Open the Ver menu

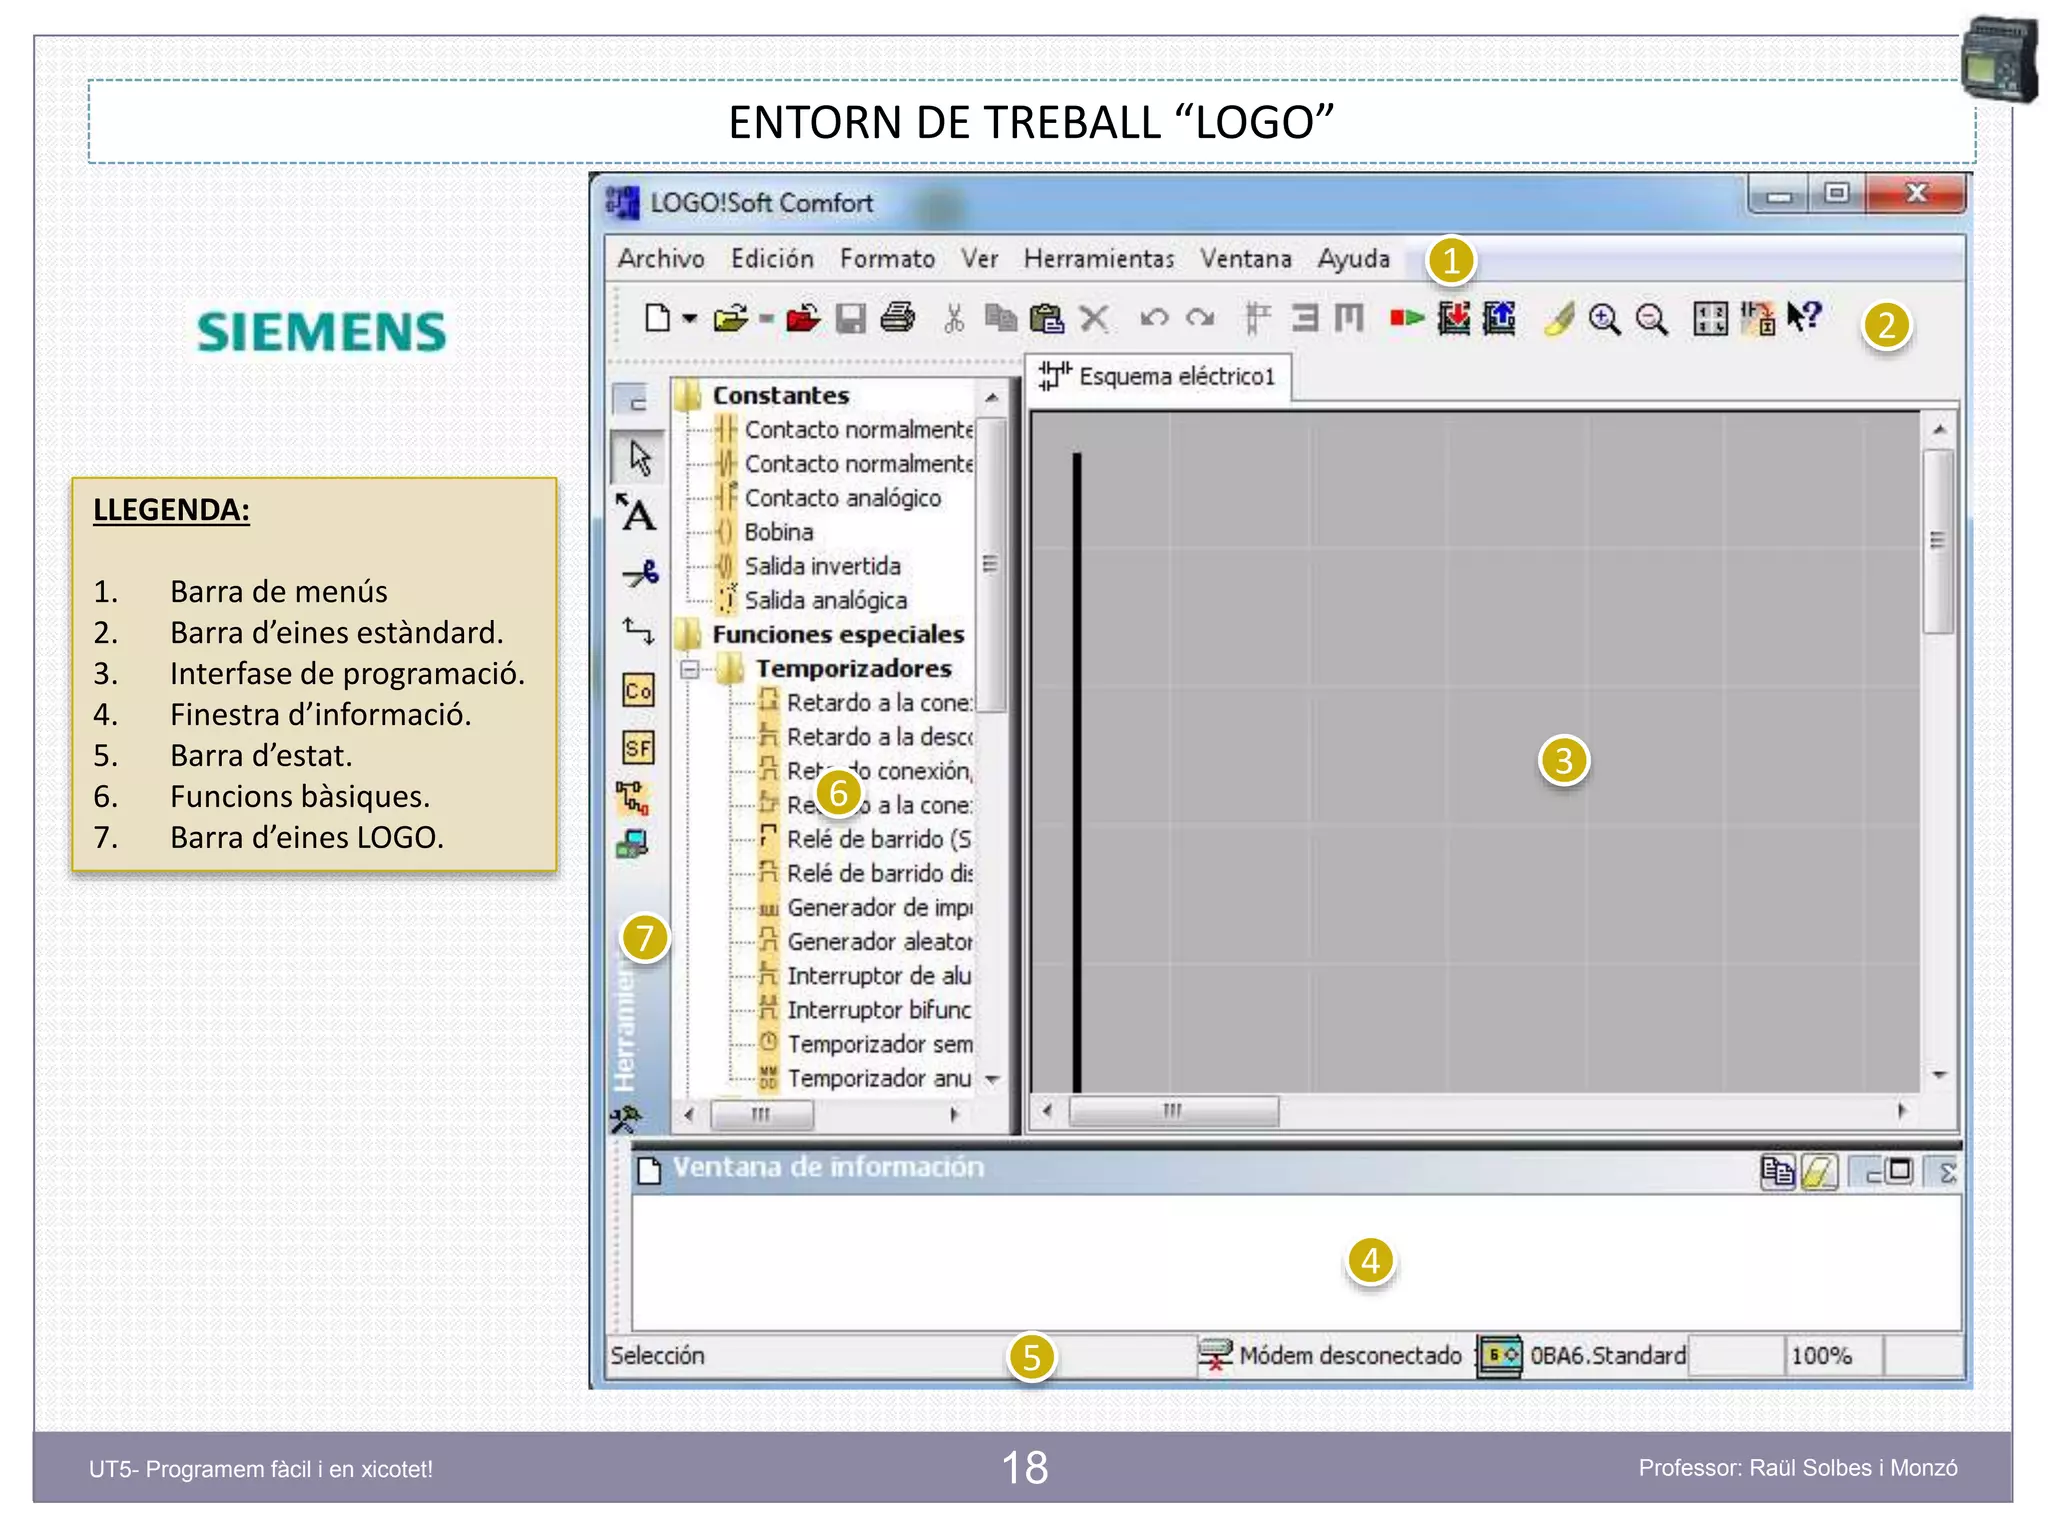(980, 259)
